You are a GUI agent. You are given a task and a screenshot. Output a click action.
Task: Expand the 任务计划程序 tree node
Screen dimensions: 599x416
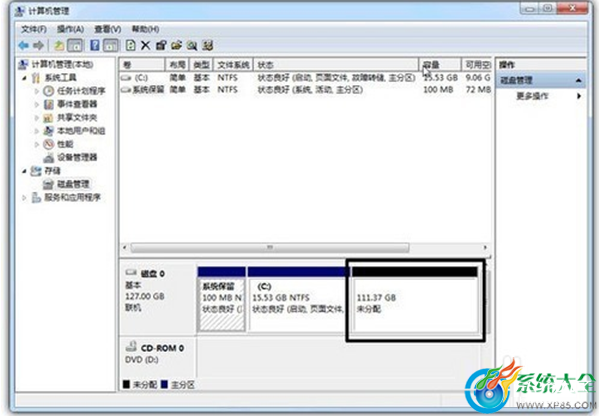point(37,91)
